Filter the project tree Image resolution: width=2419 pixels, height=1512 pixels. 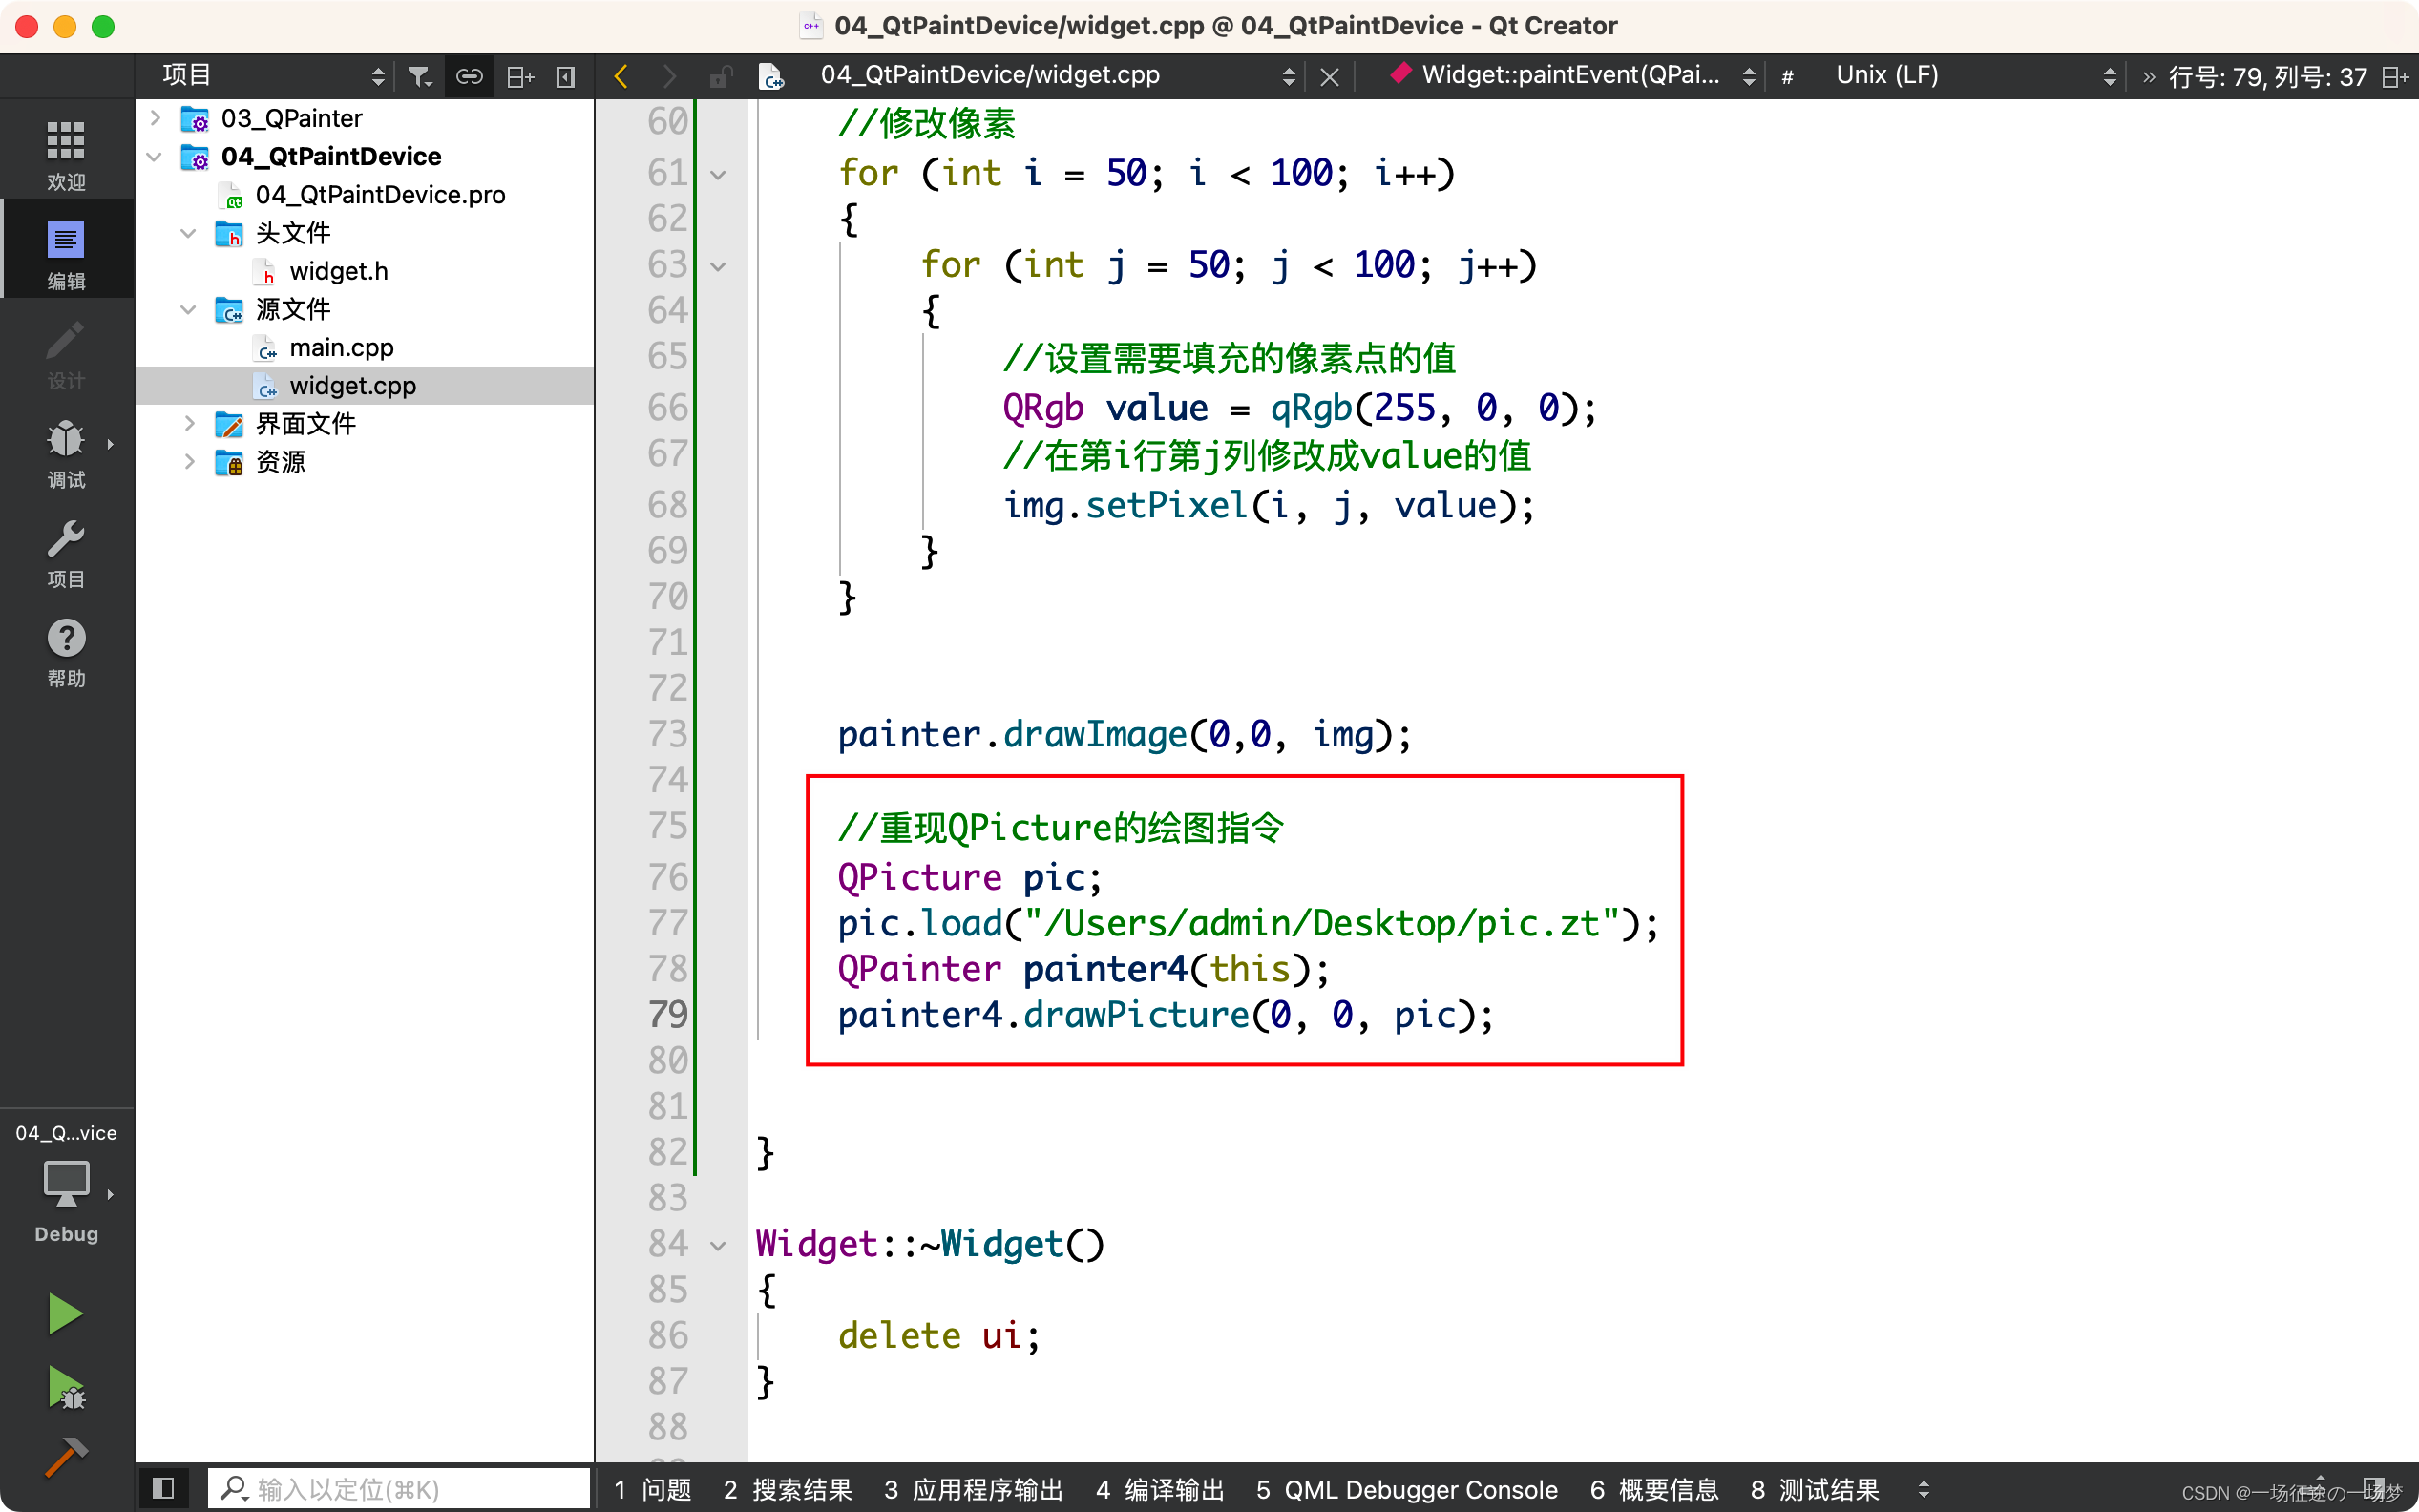(x=420, y=76)
